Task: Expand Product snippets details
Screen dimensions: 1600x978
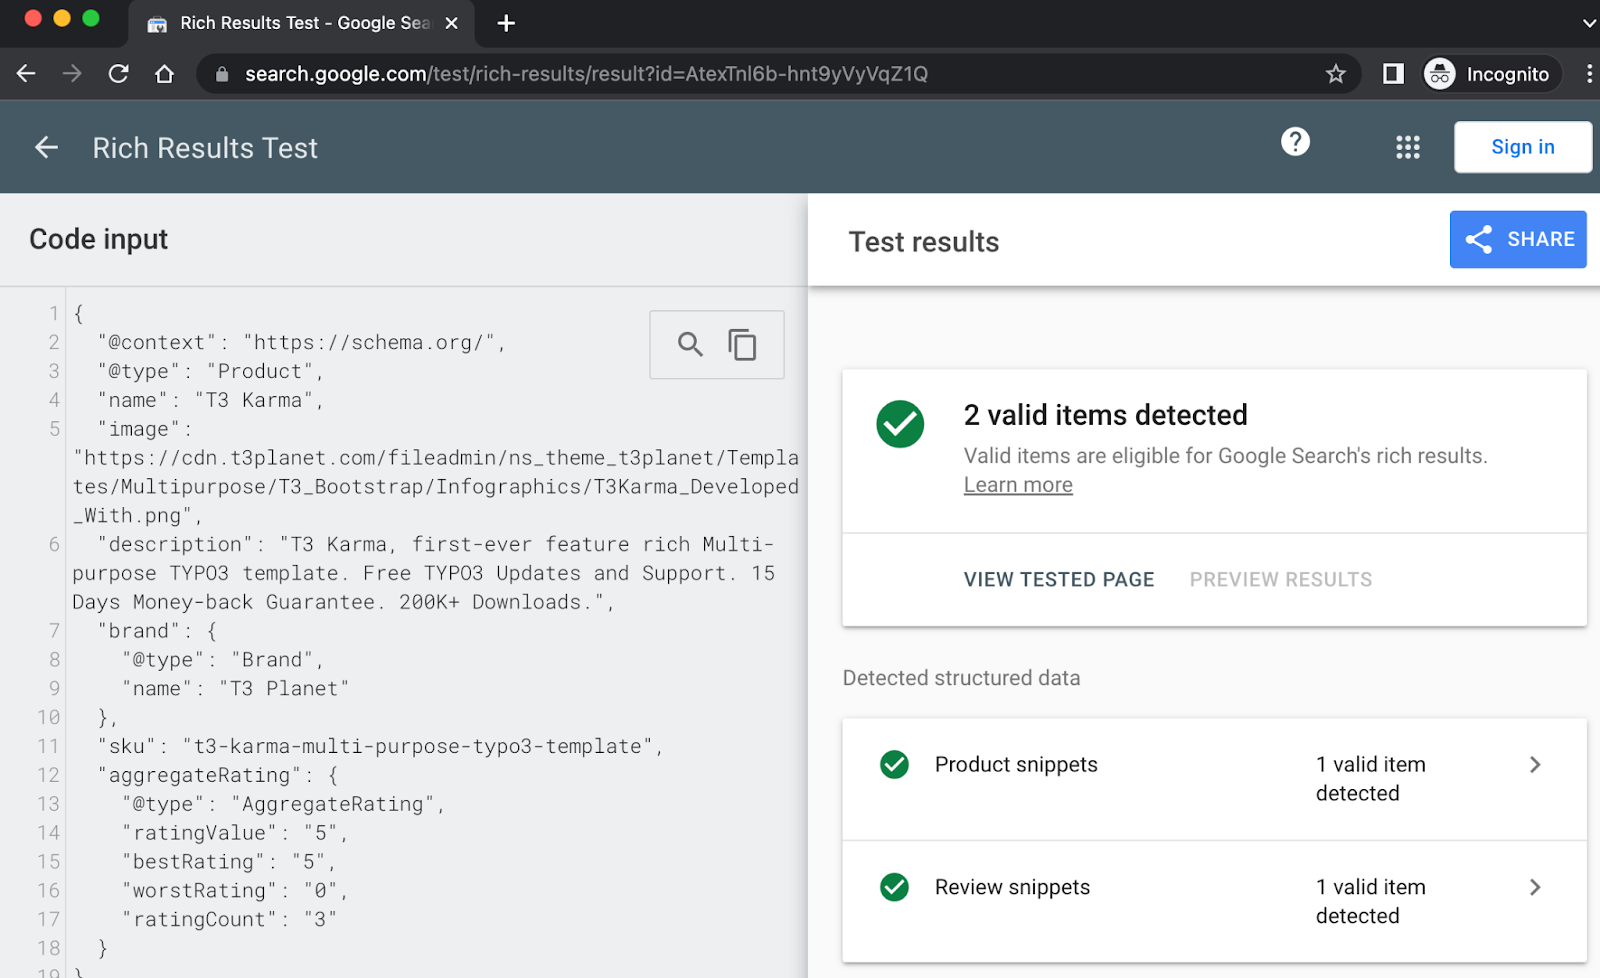Action: tap(1536, 764)
